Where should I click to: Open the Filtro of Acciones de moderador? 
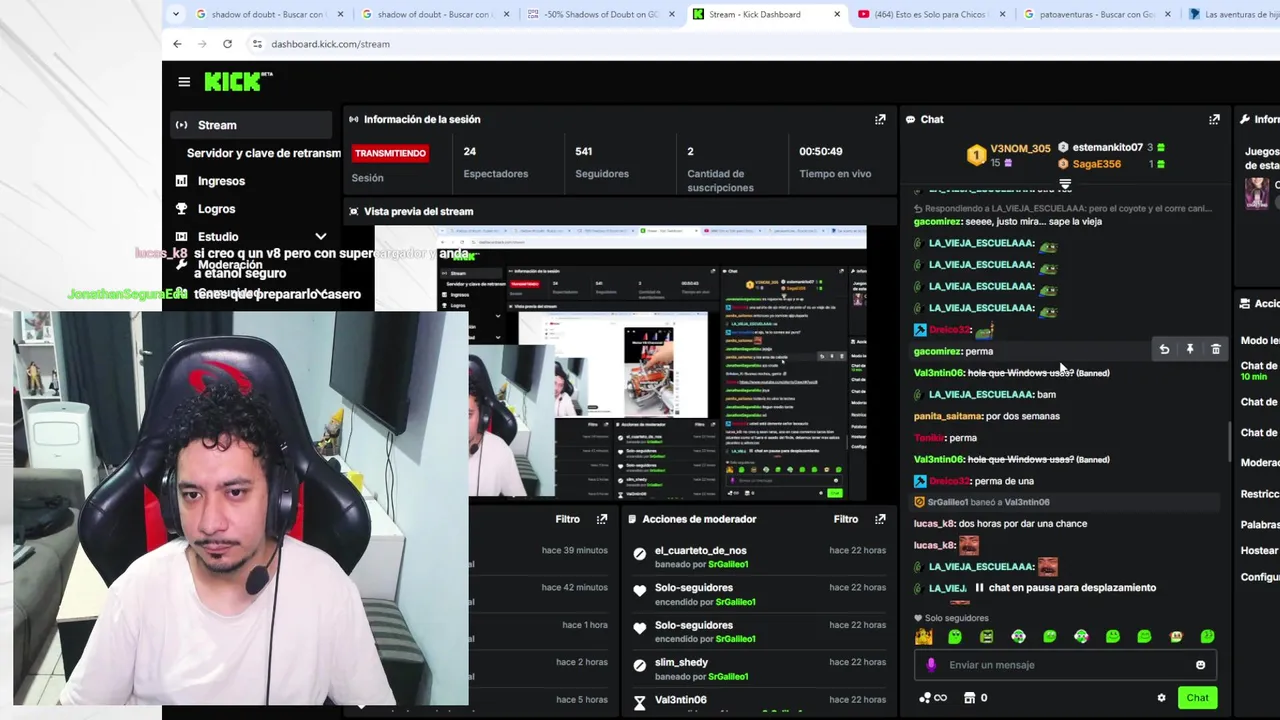pos(845,519)
